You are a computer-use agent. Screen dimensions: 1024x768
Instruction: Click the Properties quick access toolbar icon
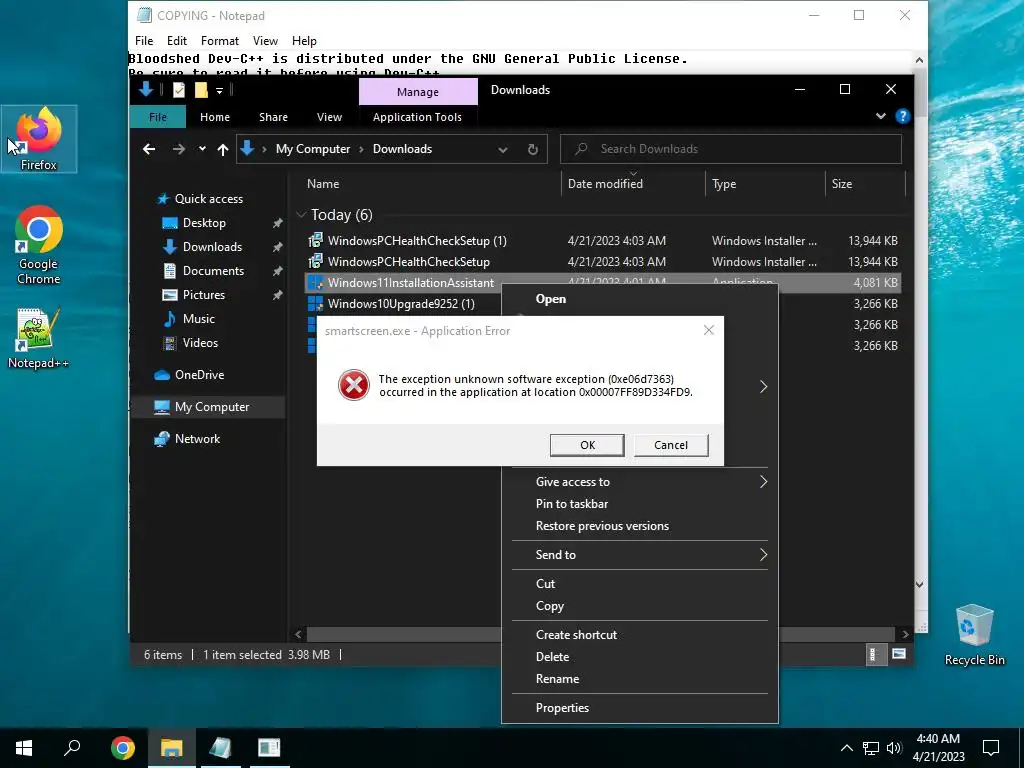tap(178, 90)
